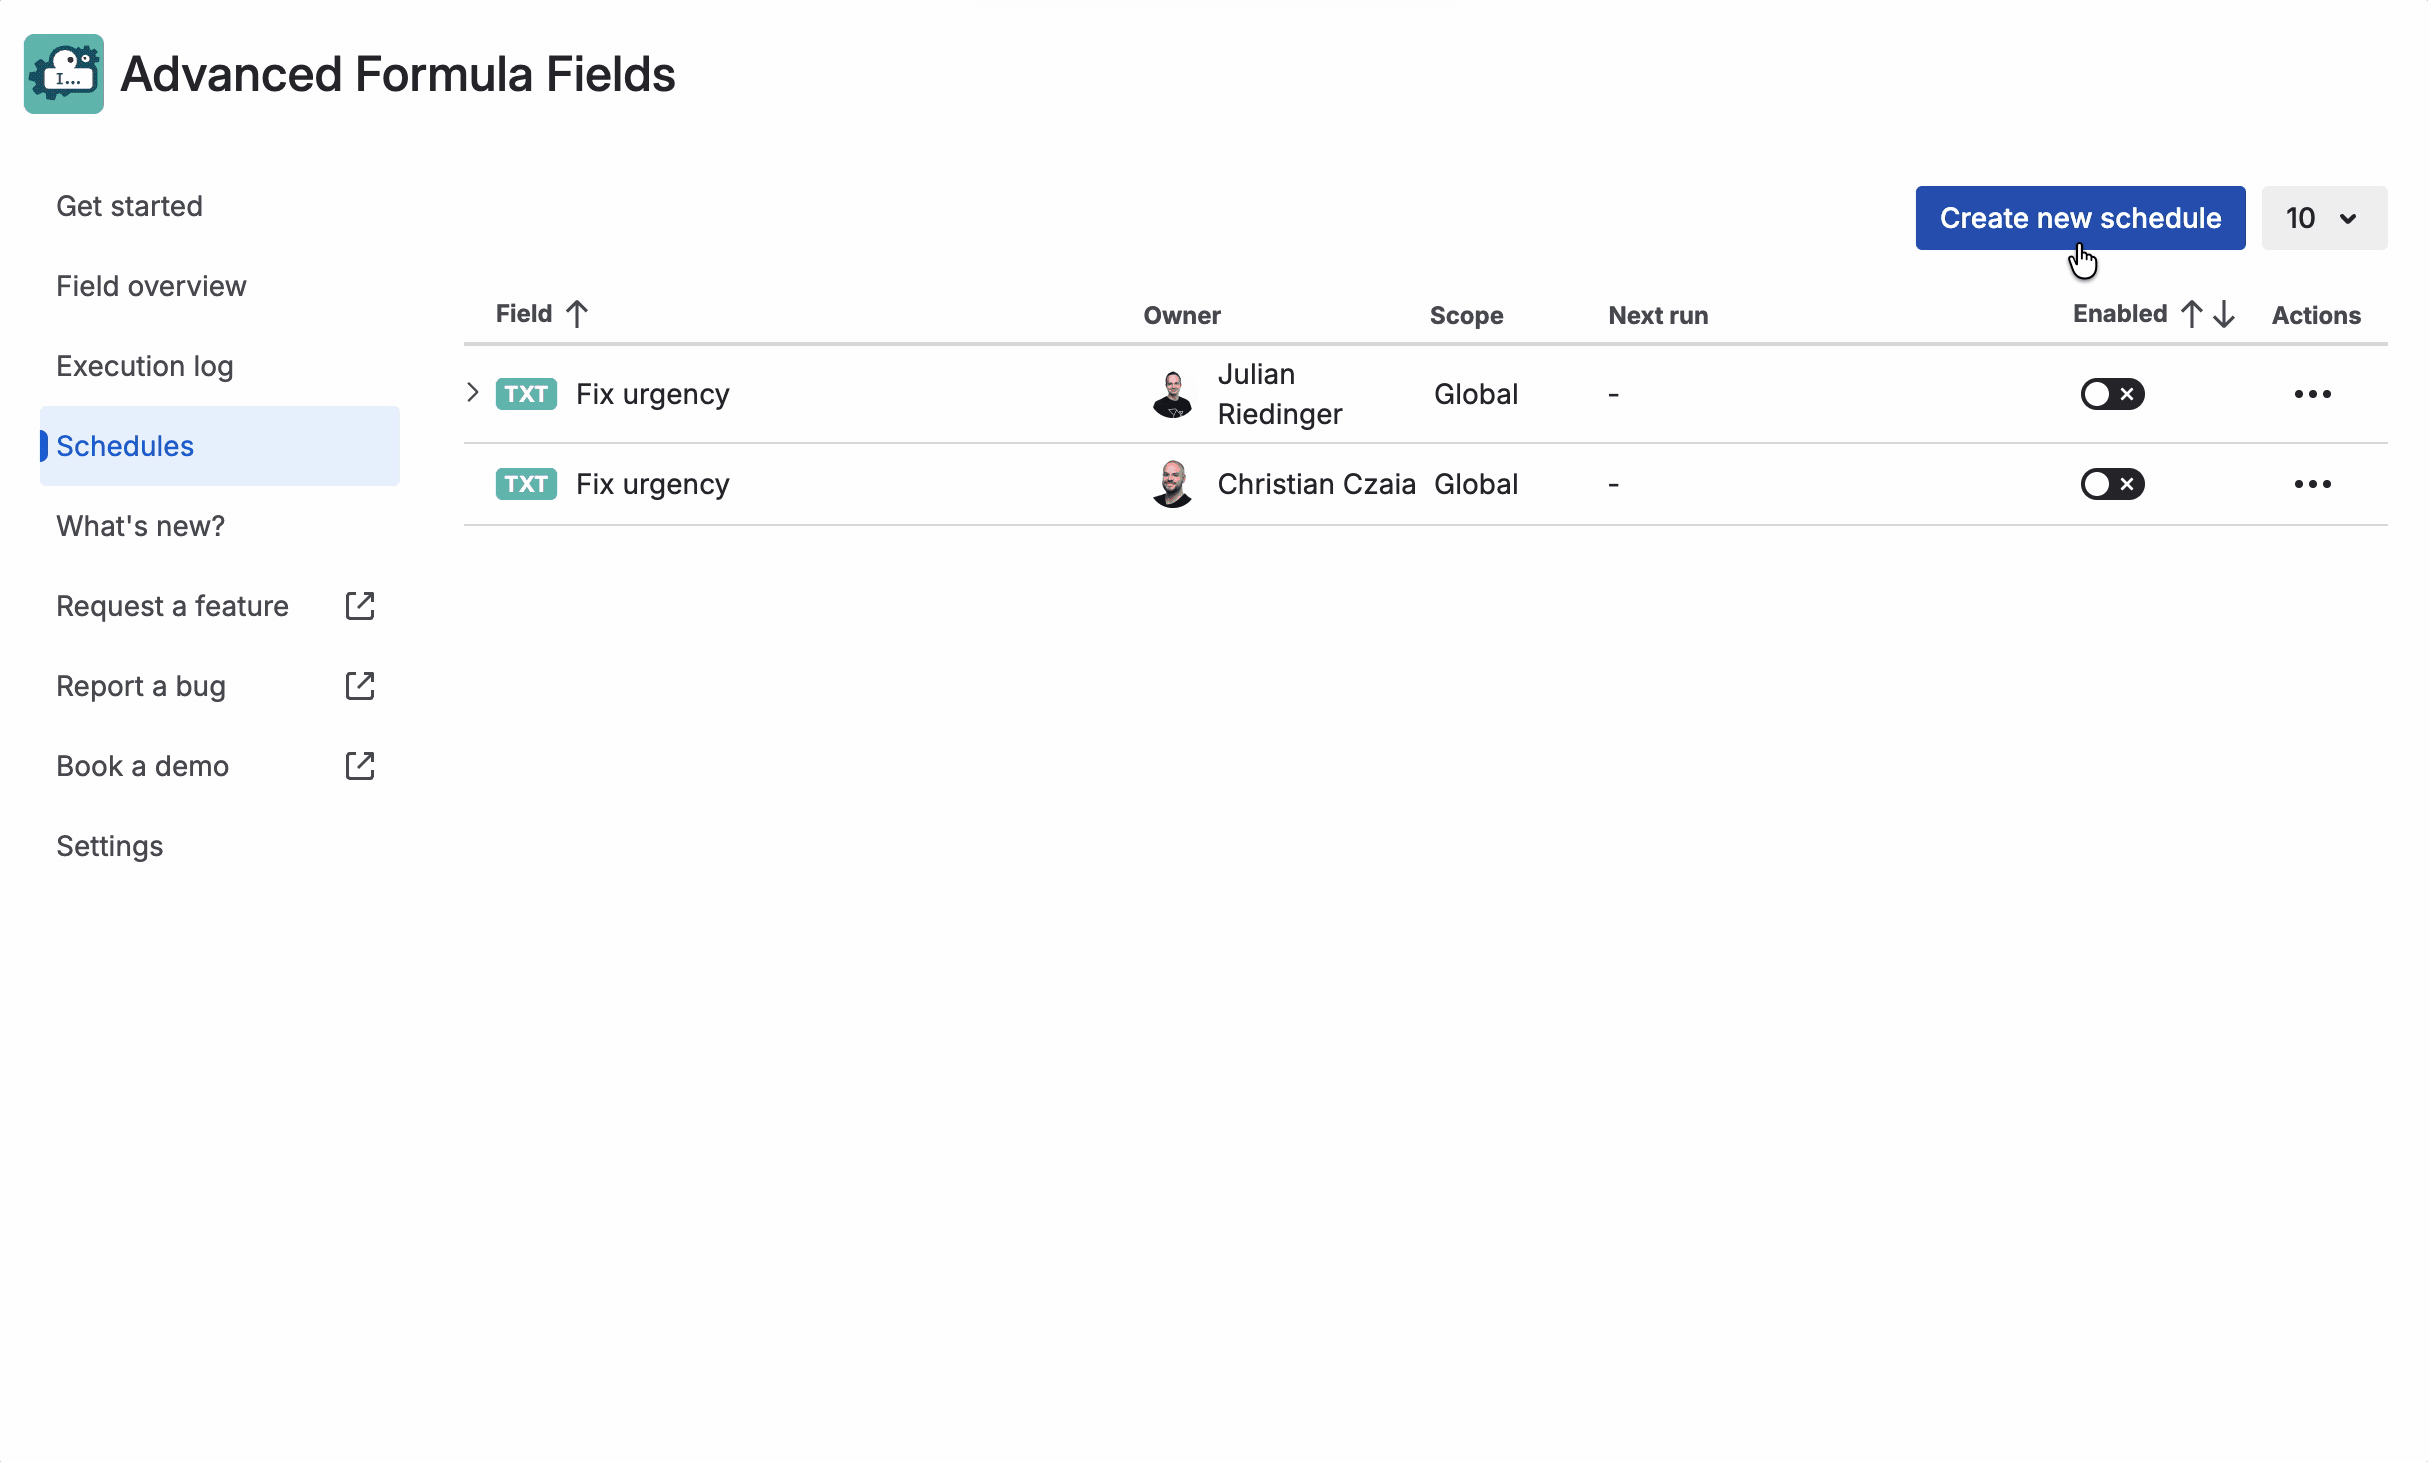This screenshot has width=2428, height=1462.
Task: Click external link icon beside Book a demo
Action: [360, 766]
